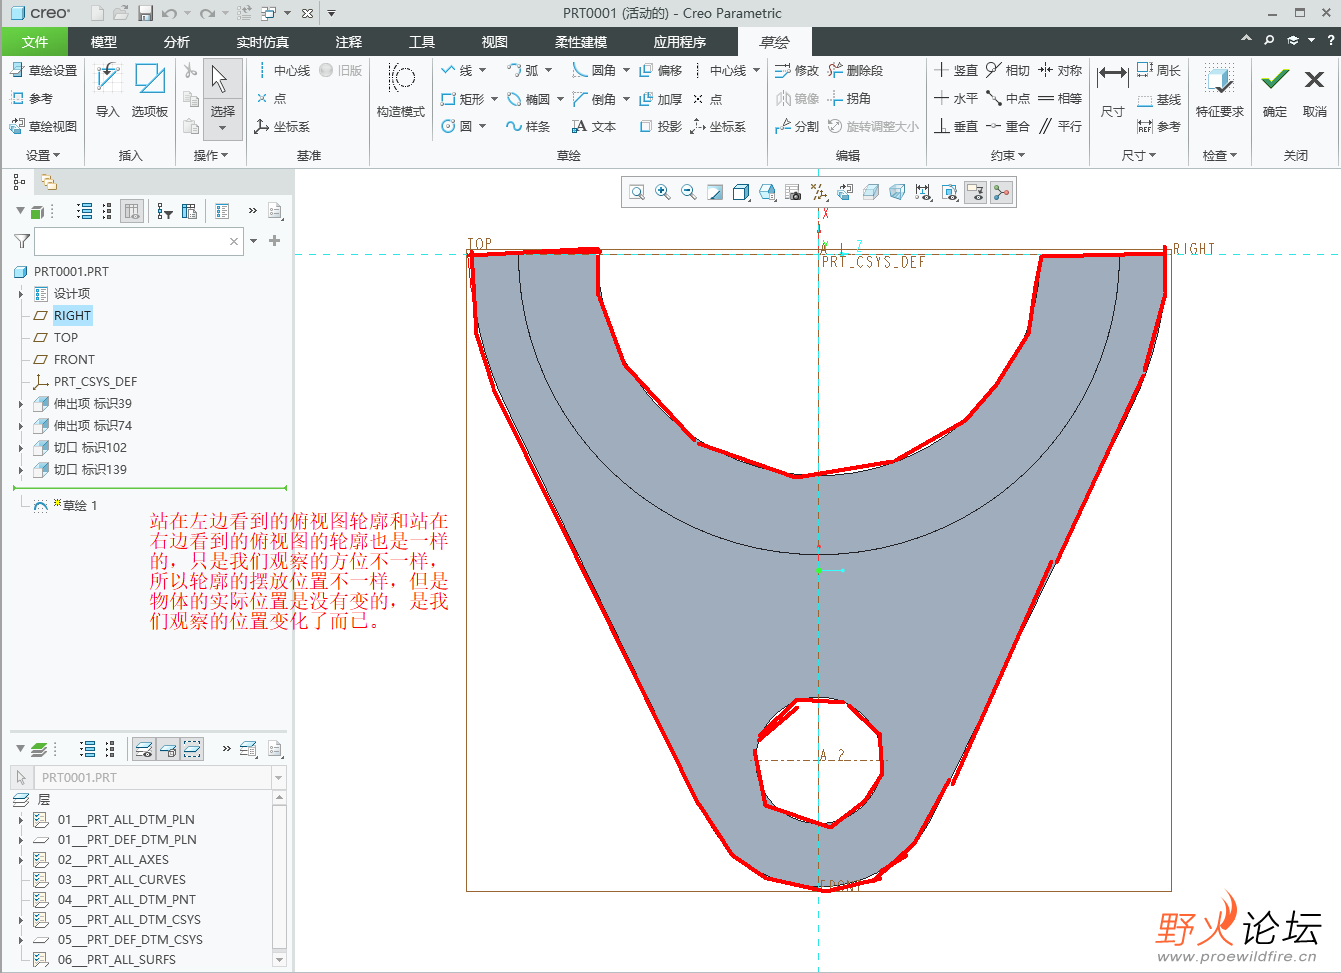Apply the 平行 parallel constraint
This screenshot has width=1341, height=973.
tap(1060, 126)
